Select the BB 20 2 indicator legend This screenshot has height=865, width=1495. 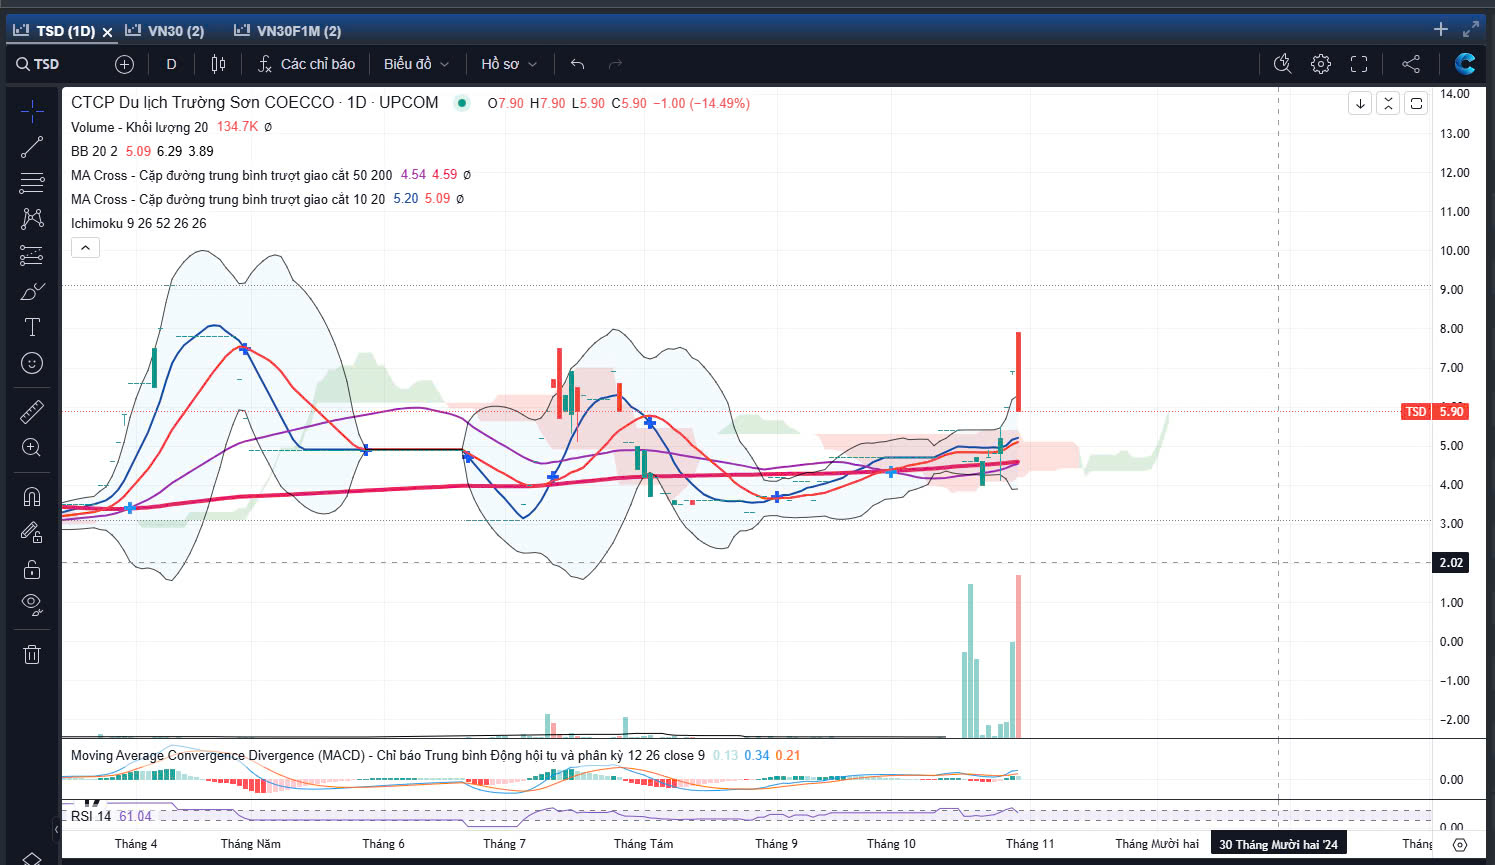click(x=94, y=151)
